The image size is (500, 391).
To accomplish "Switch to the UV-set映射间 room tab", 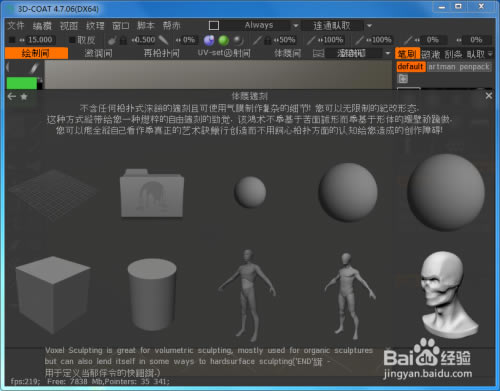I will [224, 53].
